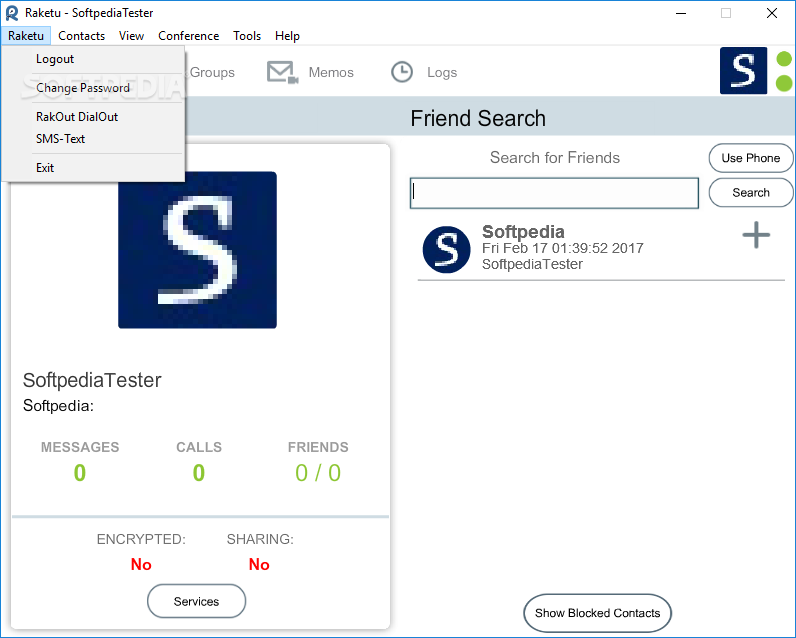This screenshot has height=638, width=796.
Task: Click the ENCRYPTED No status
Action: (141, 564)
